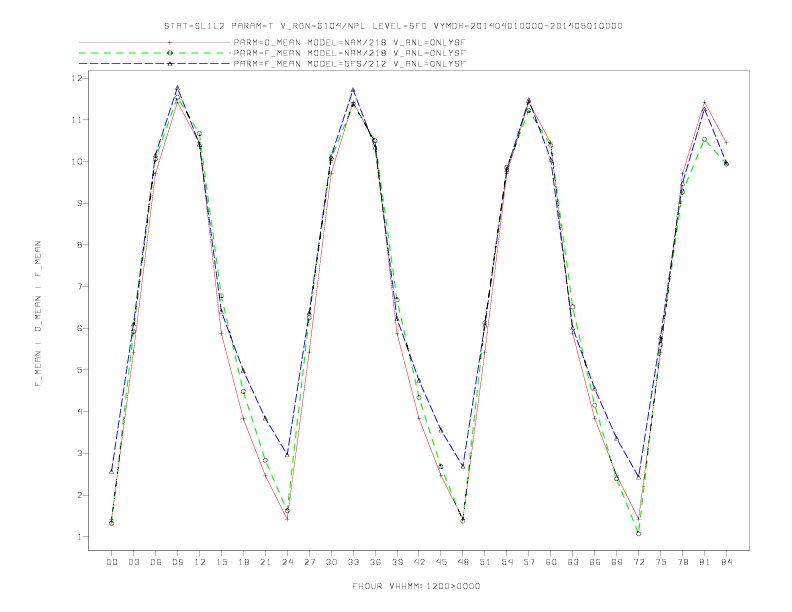
Task: Click the green circle data point at hour 72
Action: (x=638, y=533)
